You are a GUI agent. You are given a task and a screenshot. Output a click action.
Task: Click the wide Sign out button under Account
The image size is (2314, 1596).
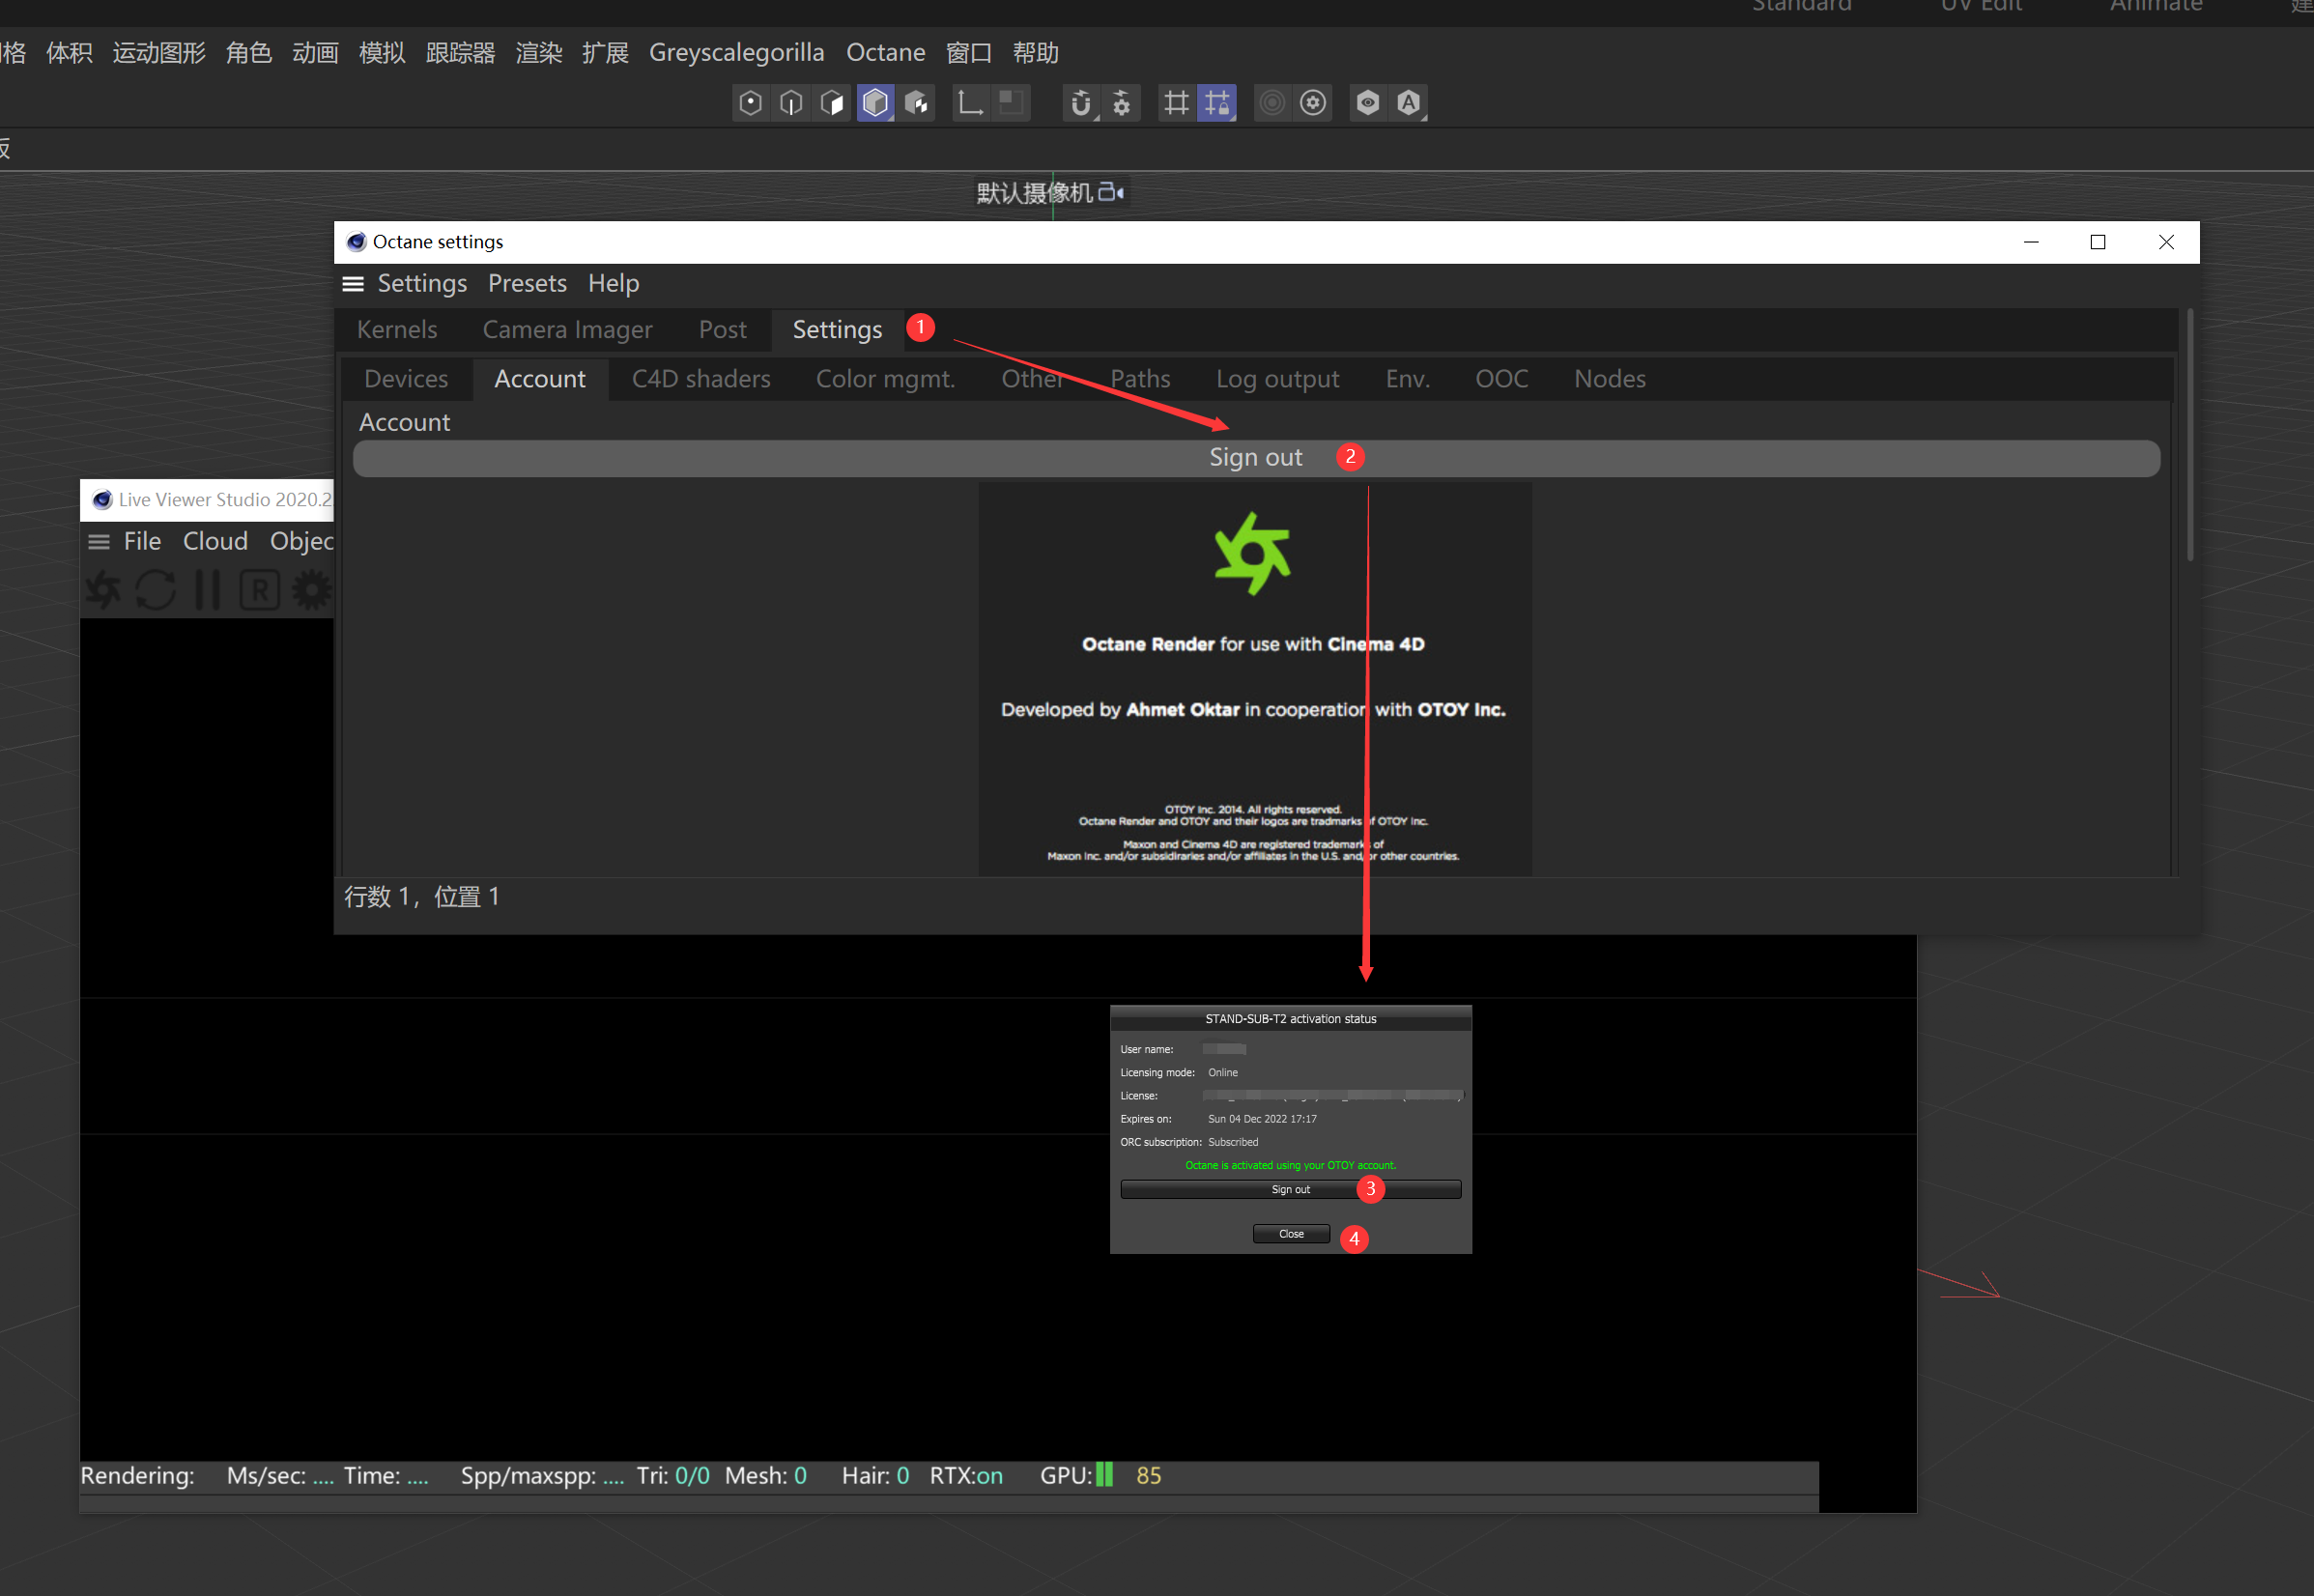coord(1255,458)
